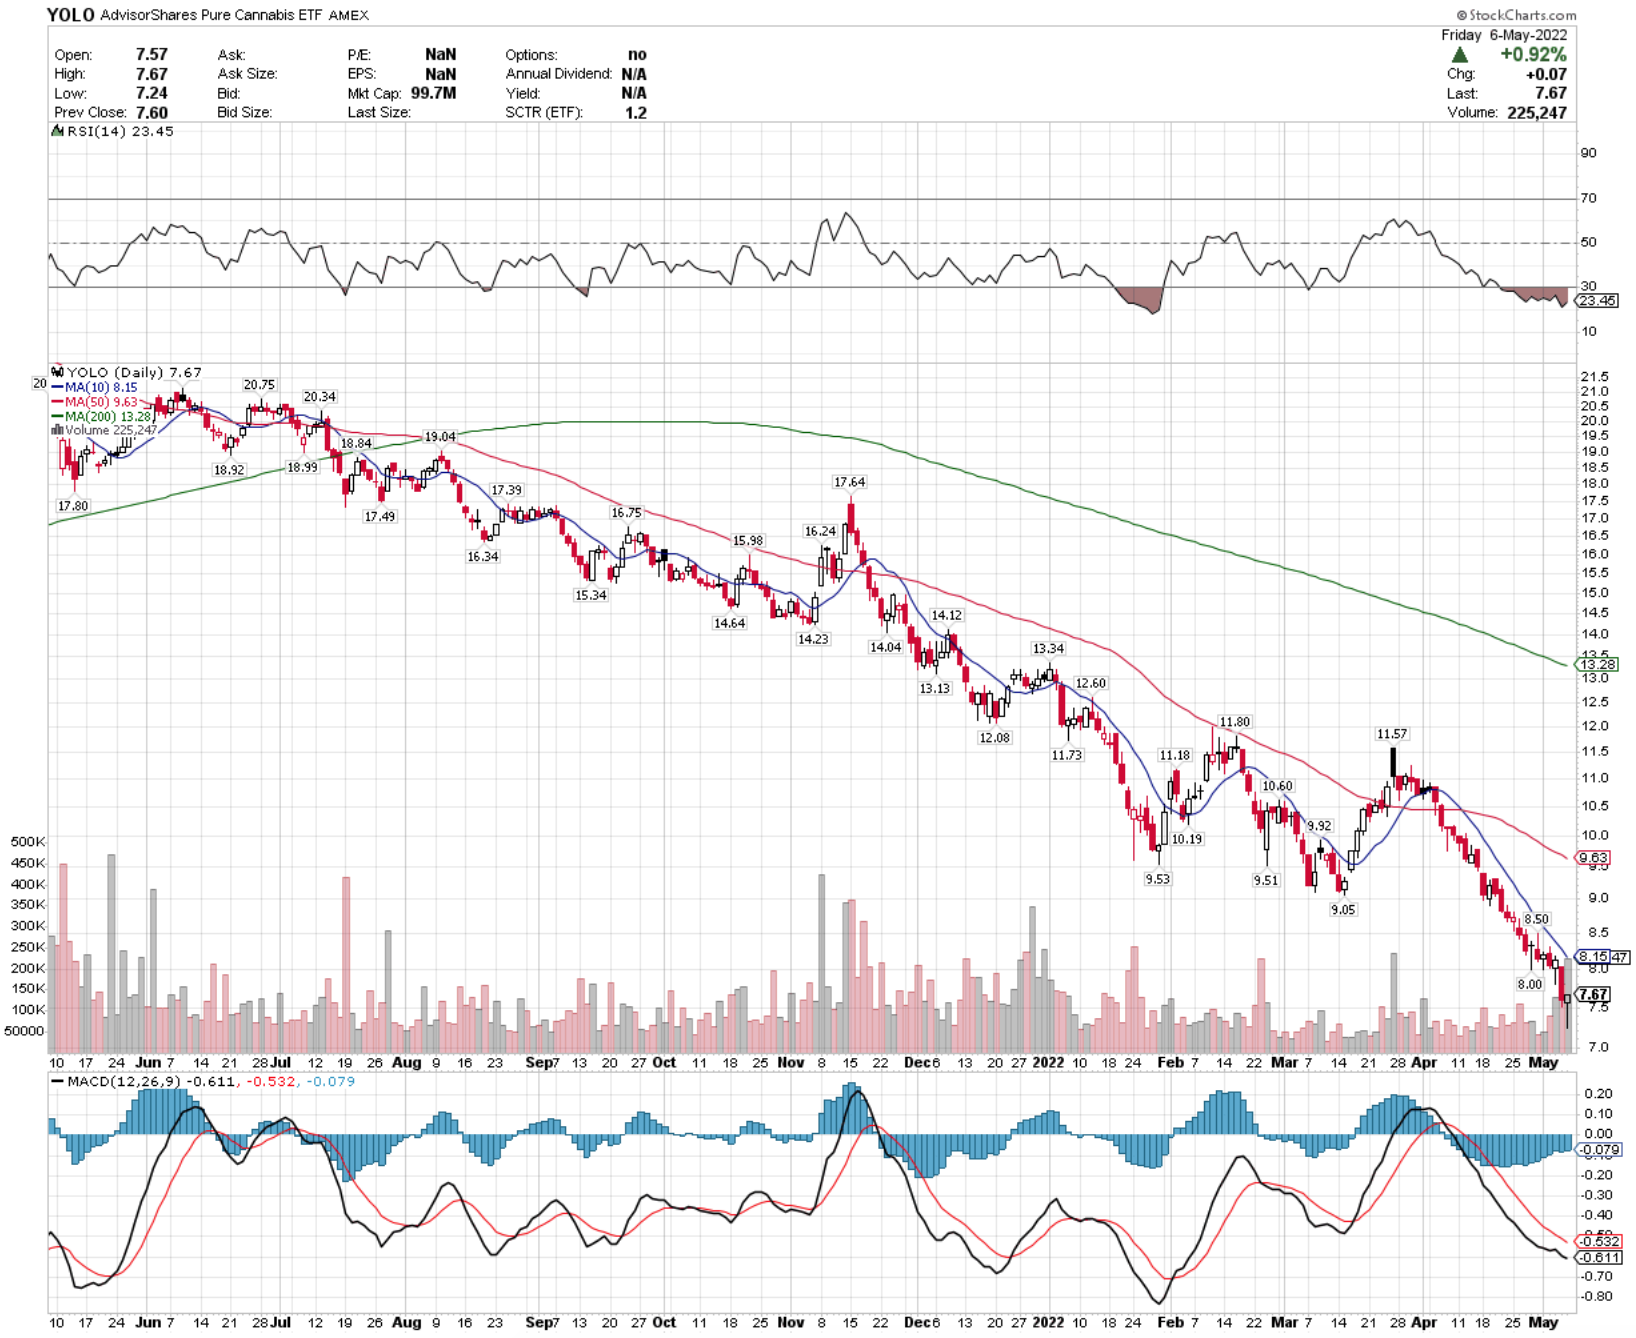Click the 14.23 low annotation
The image size is (1636, 1338).
click(x=813, y=639)
